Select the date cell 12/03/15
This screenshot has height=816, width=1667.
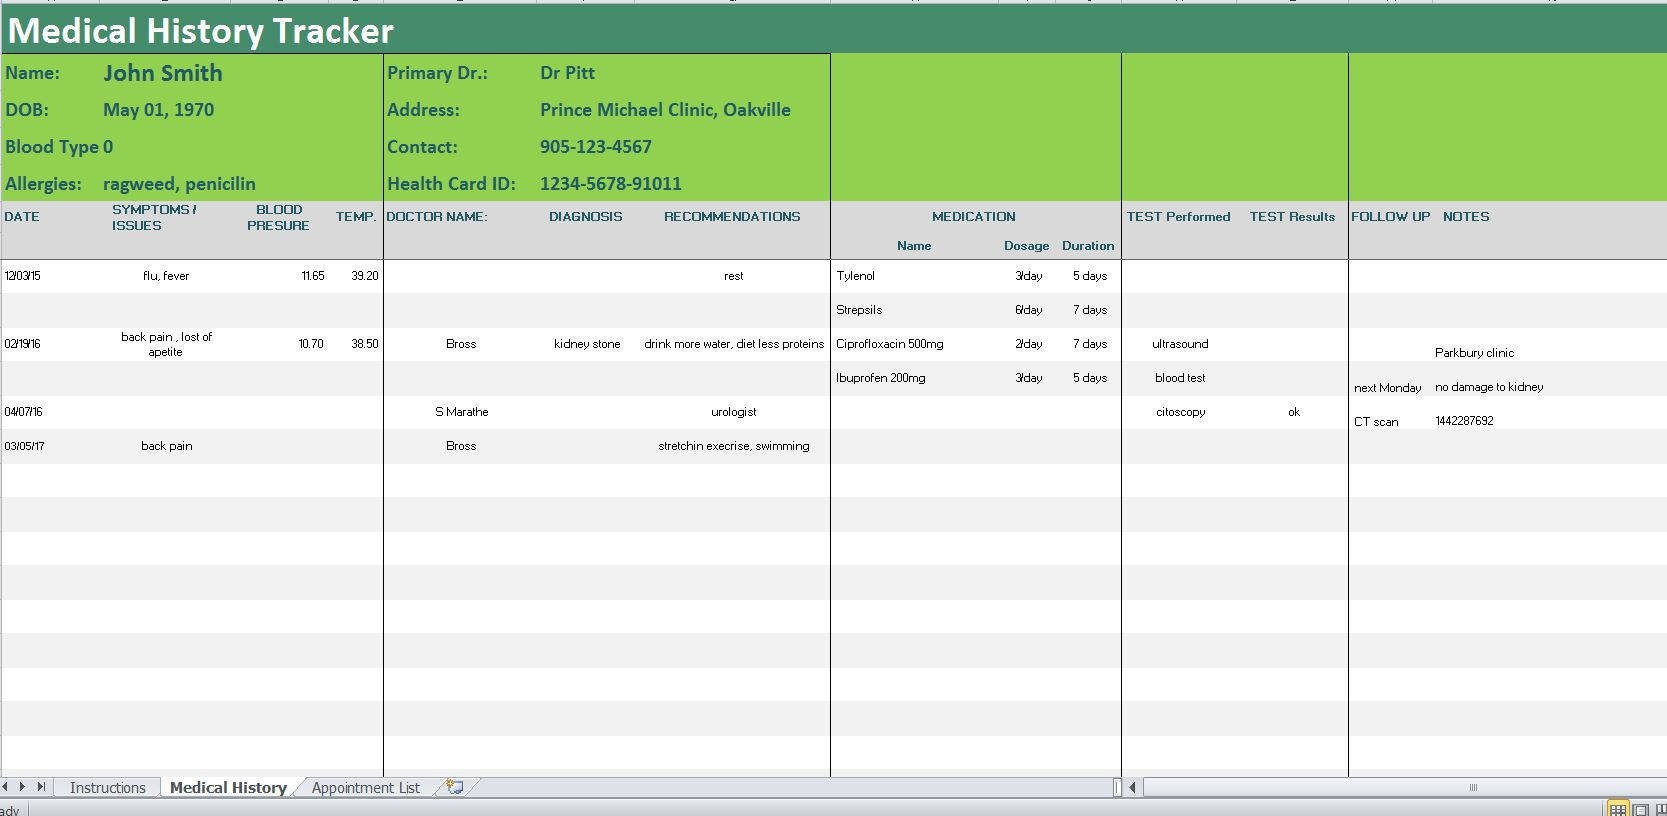pyautogui.click(x=22, y=276)
